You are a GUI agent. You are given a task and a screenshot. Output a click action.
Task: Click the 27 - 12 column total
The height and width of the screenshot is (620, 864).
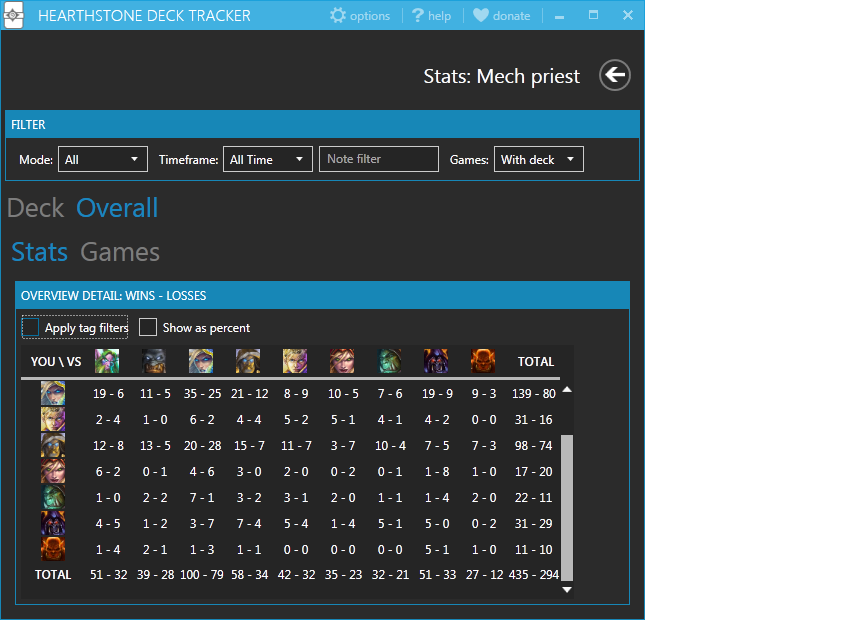click(484, 575)
